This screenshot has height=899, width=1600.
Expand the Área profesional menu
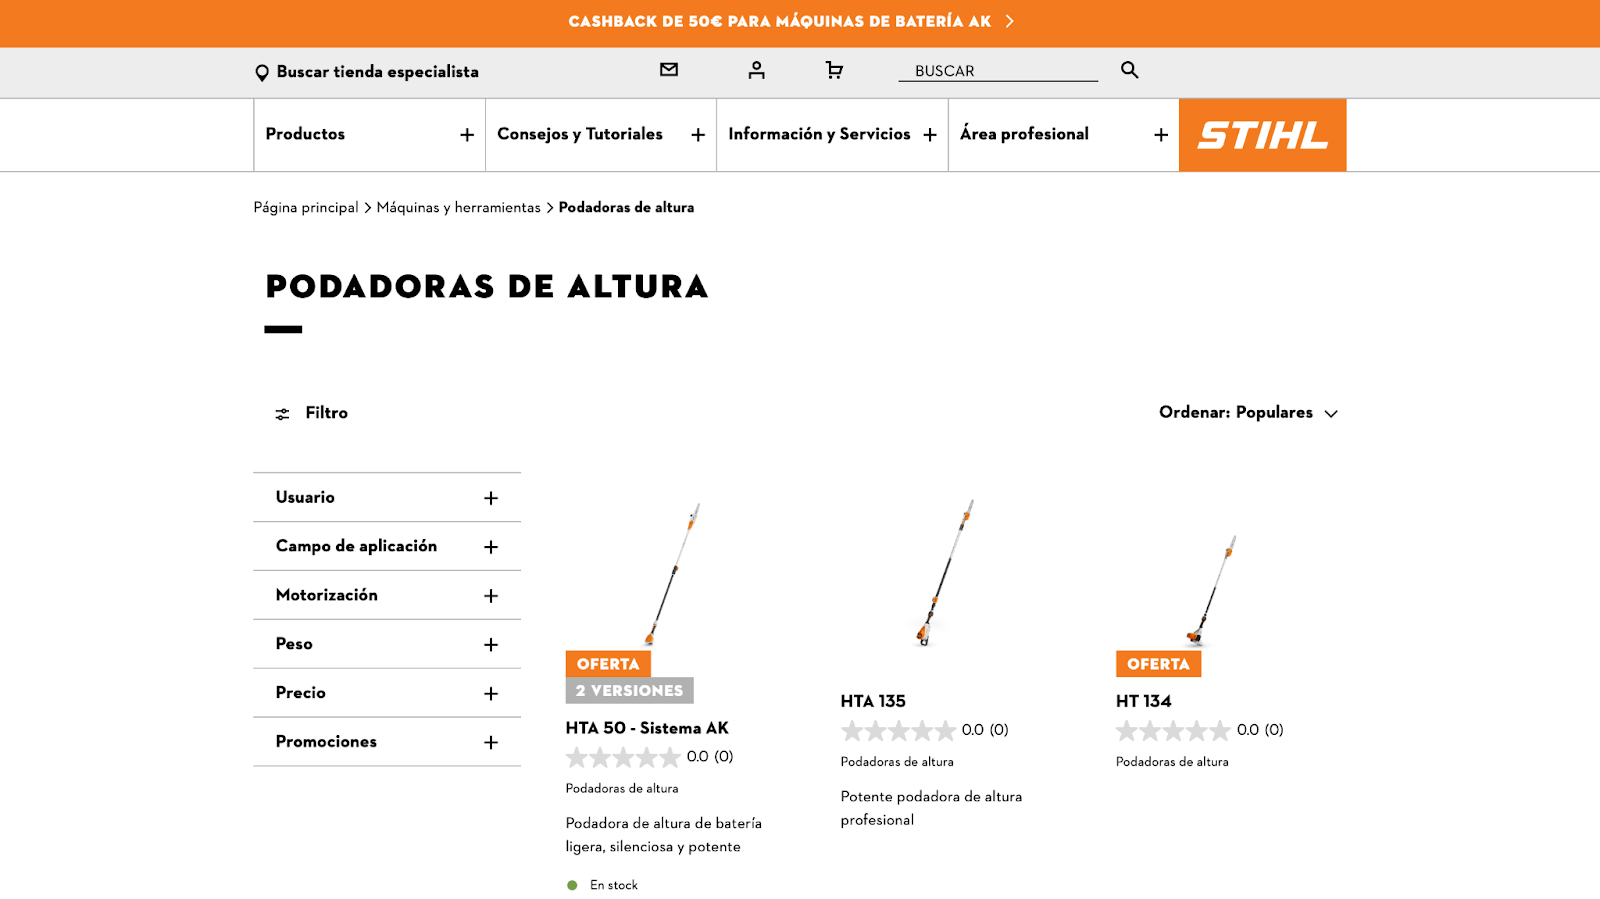(1064, 135)
